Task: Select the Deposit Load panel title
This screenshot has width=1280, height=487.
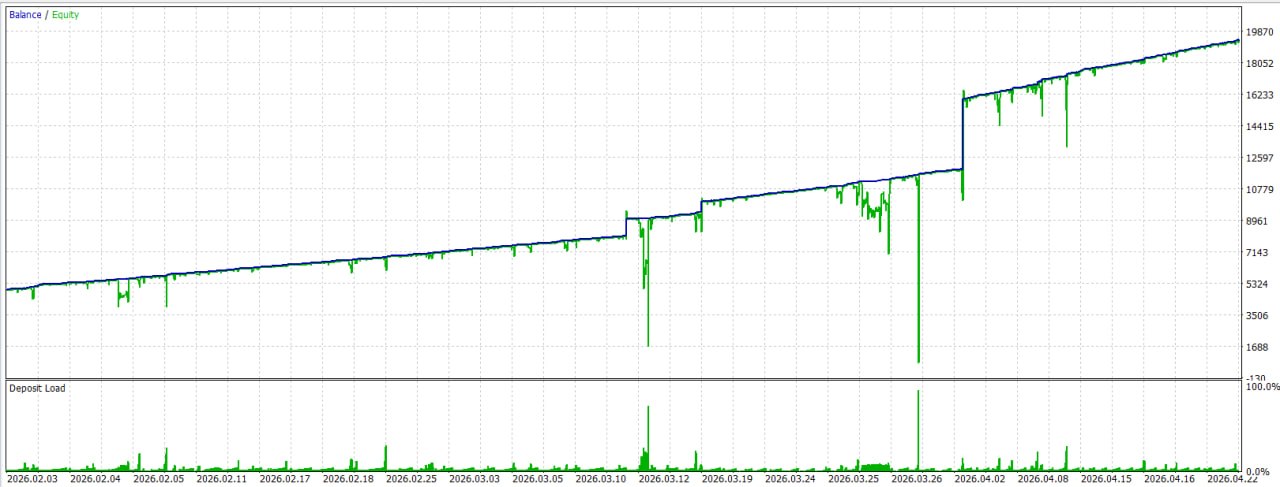Action: coord(37,388)
